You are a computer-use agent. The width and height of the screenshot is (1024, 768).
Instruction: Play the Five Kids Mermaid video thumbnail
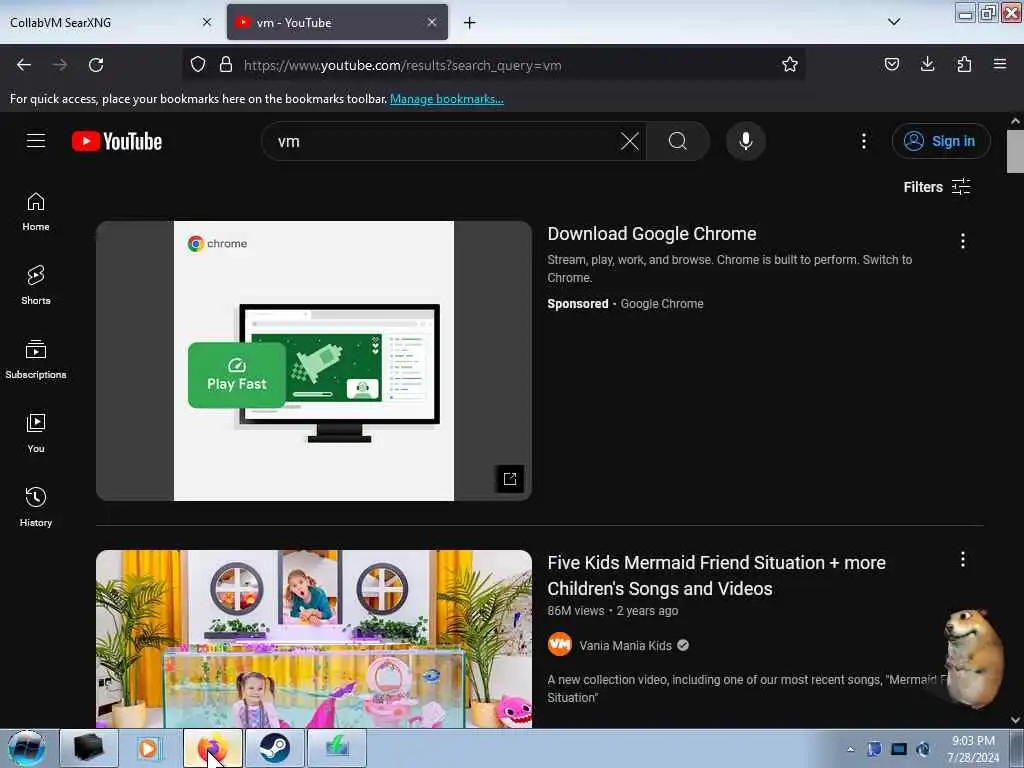[x=314, y=639]
